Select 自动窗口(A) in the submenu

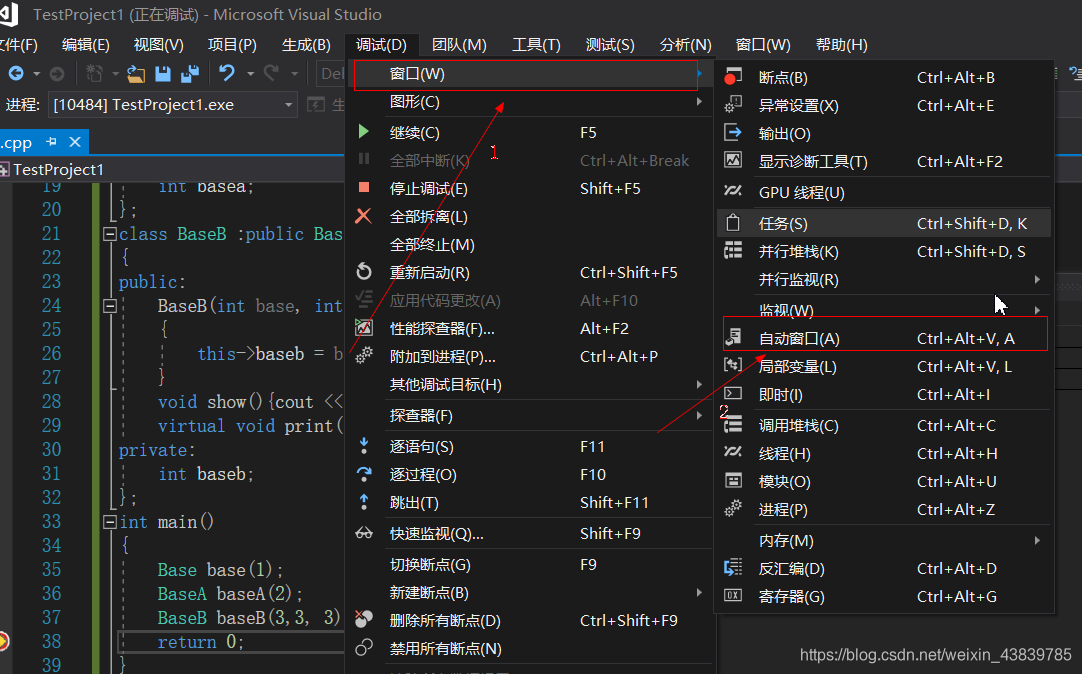pos(885,338)
